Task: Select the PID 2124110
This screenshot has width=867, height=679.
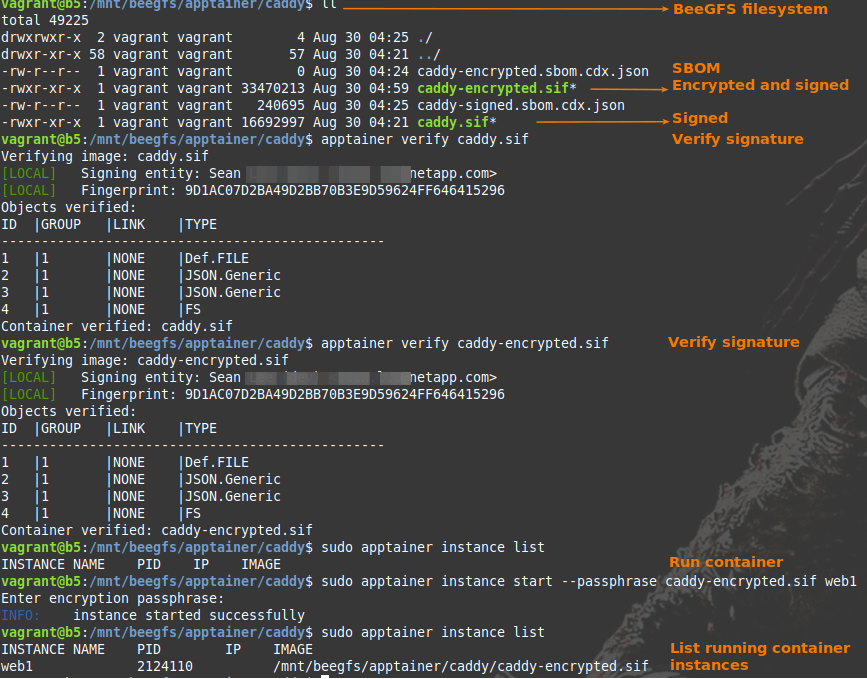Action: 165,666
